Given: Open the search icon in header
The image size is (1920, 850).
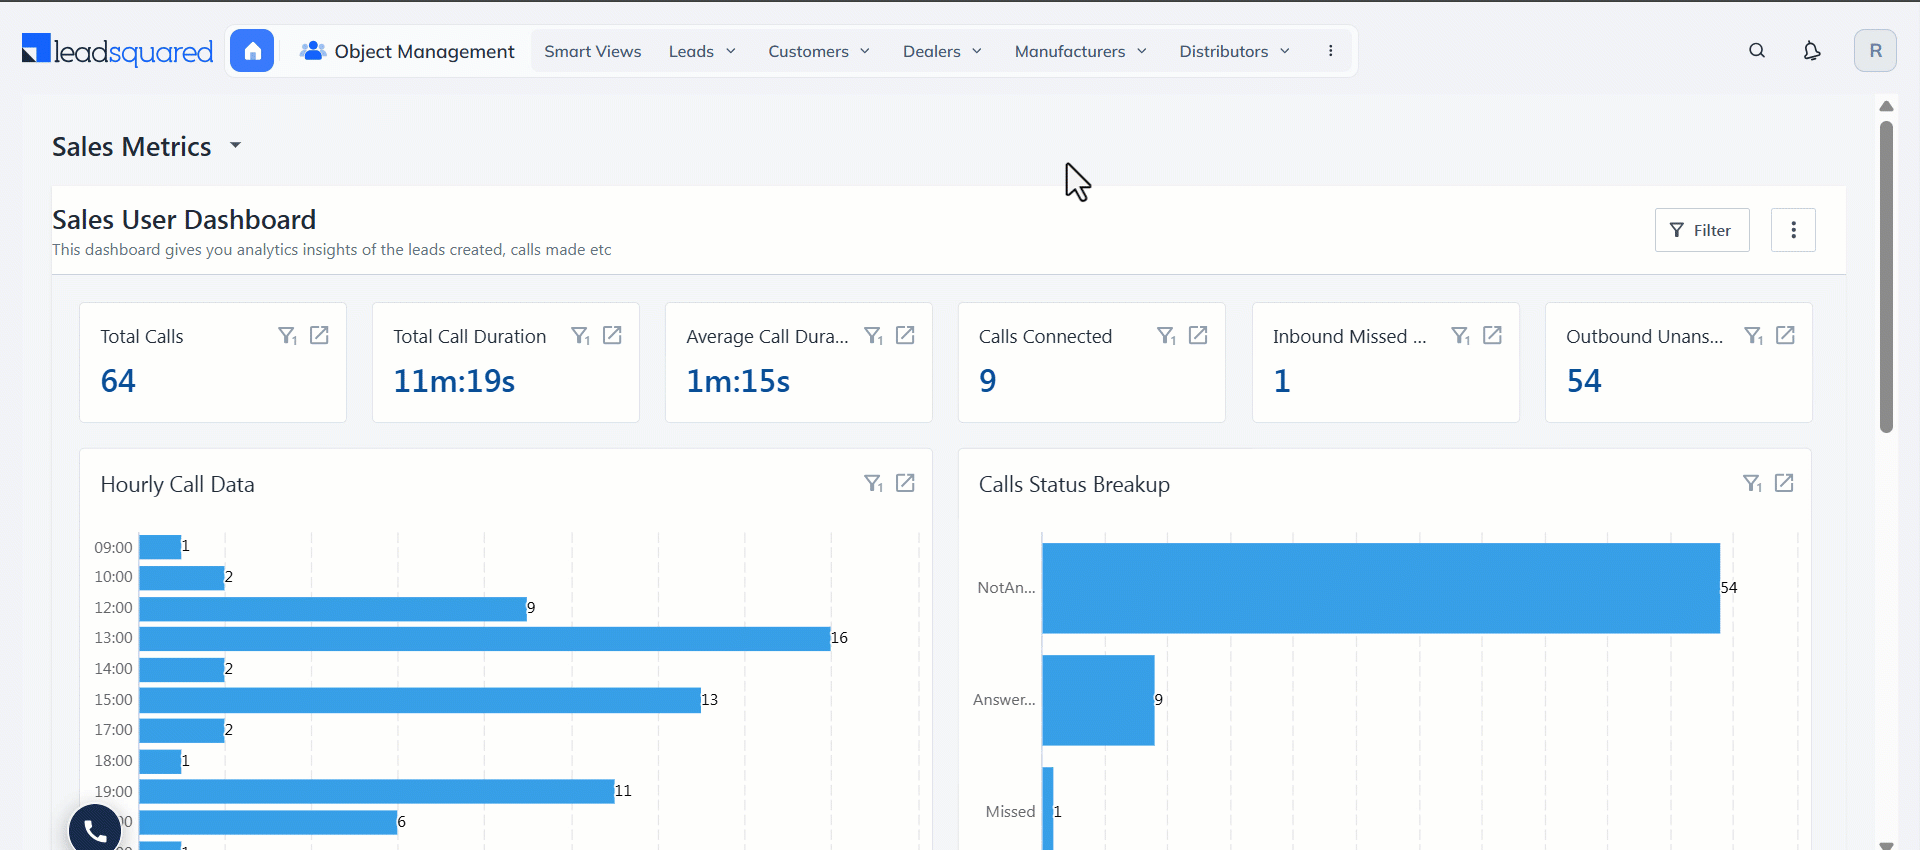Looking at the screenshot, I should (1757, 51).
